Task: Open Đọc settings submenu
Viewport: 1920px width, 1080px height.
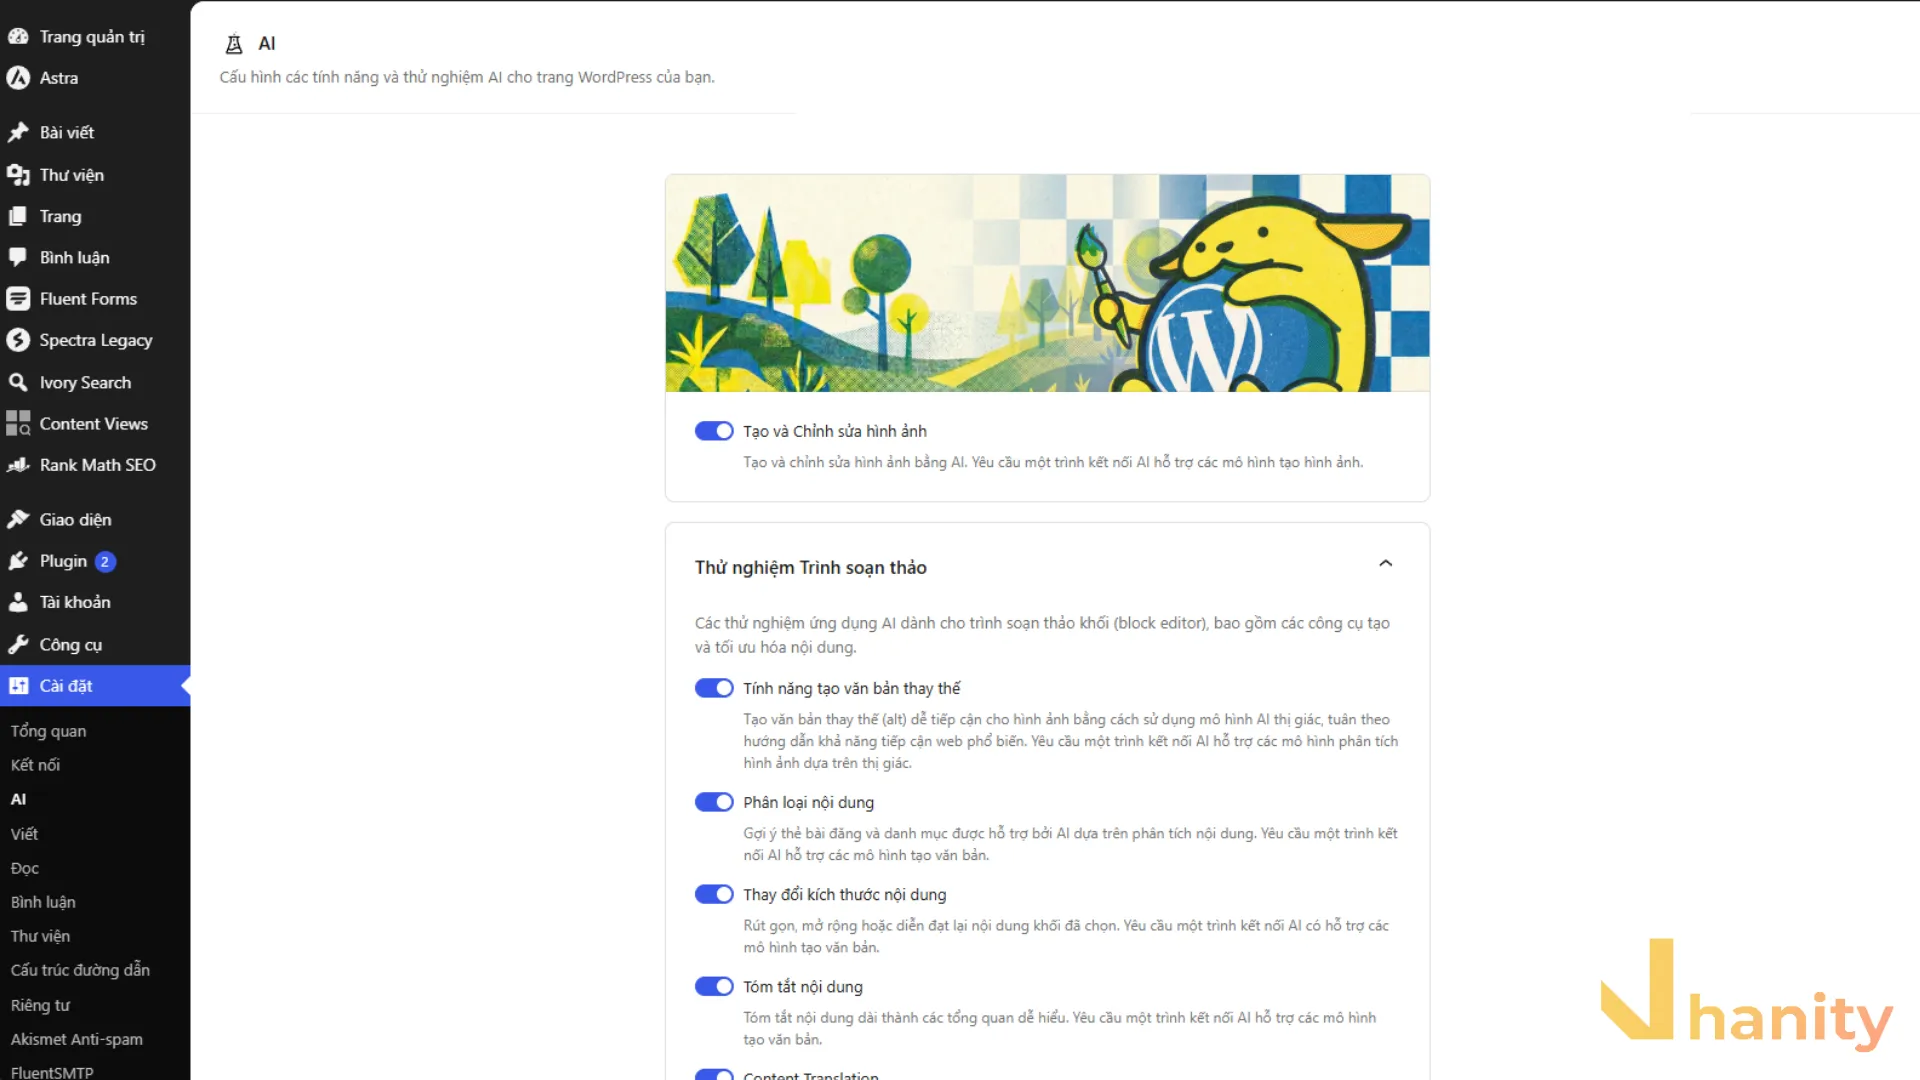Action: coord(24,868)
